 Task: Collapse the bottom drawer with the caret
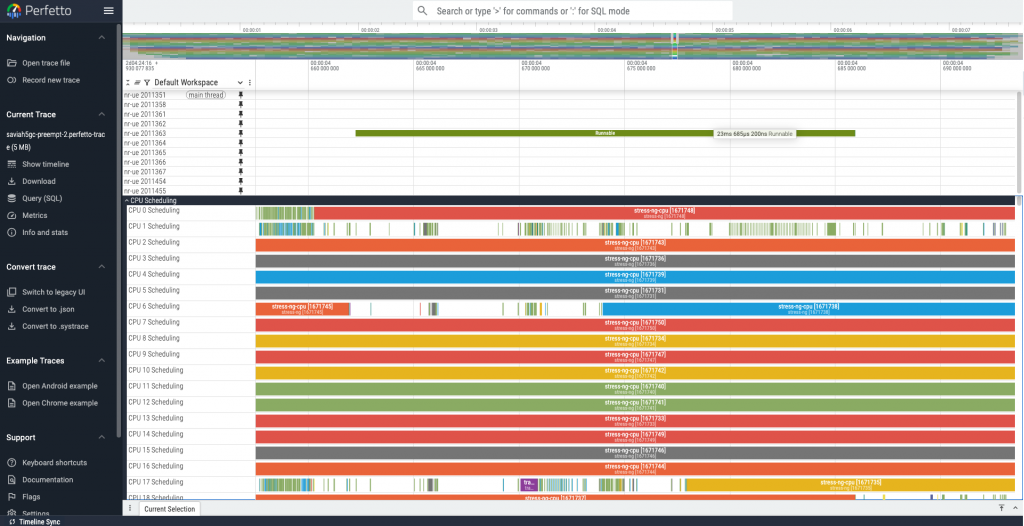click(1015, 508)
